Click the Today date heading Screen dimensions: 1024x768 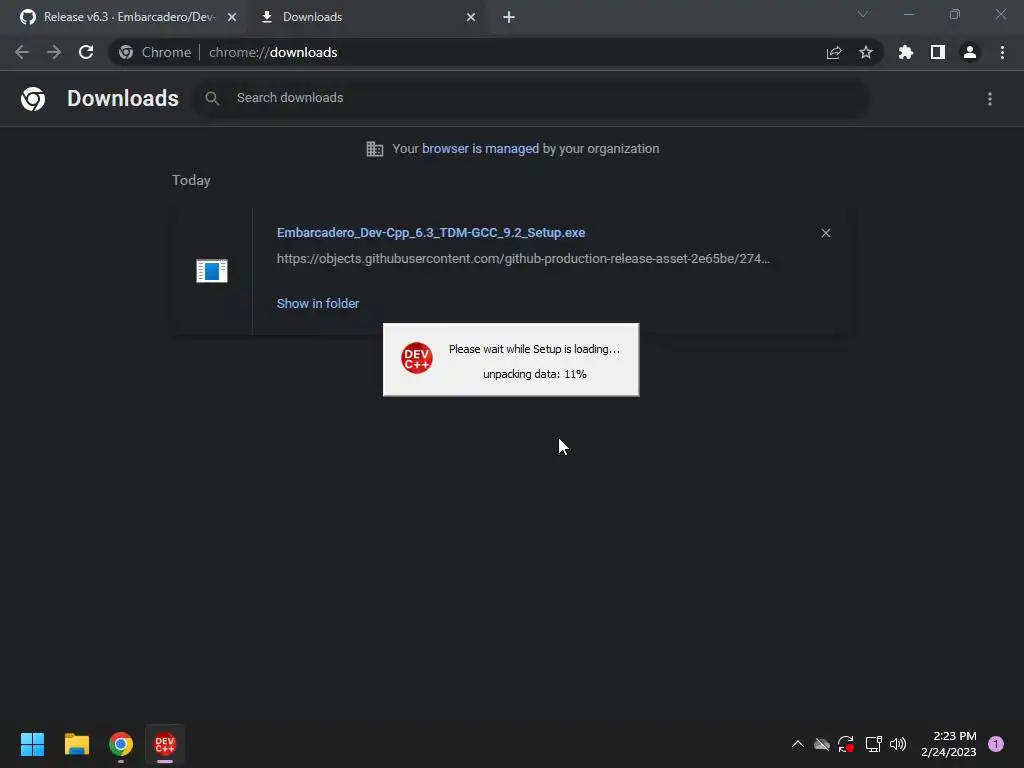(x=191, y=180)
